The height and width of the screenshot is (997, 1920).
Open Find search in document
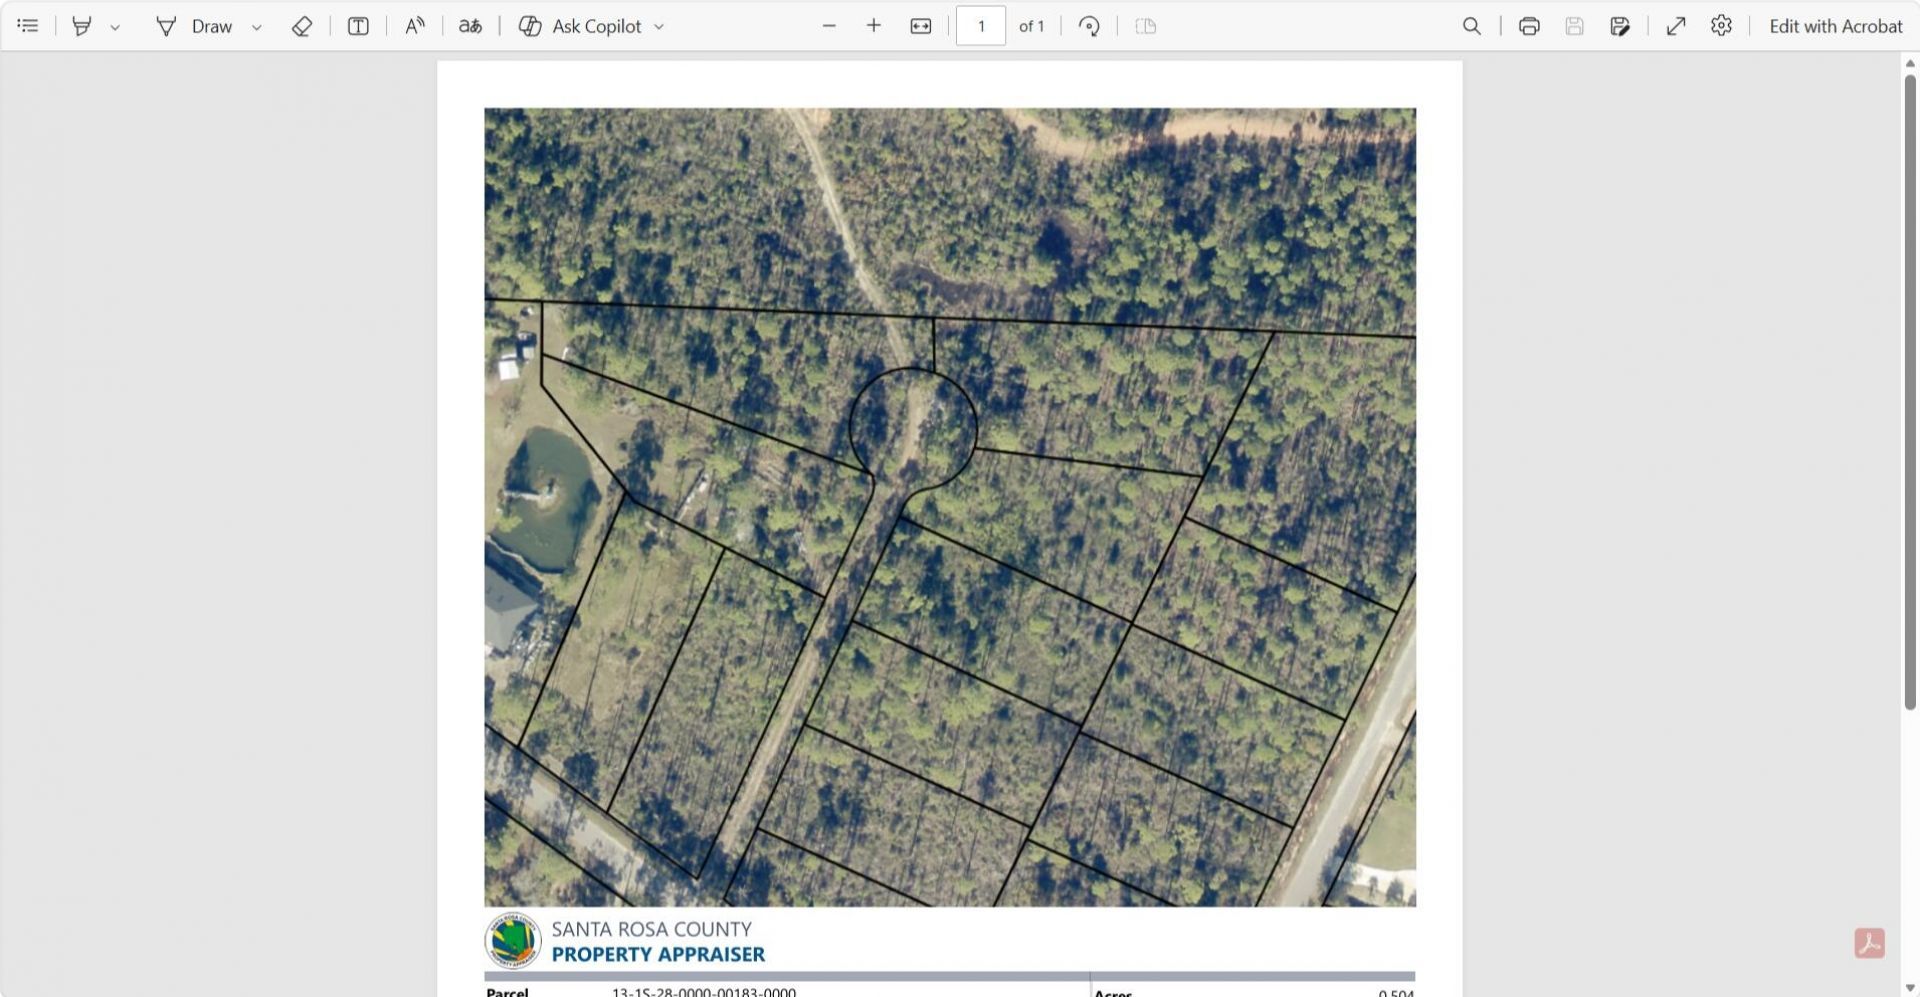click(1471, 26)
